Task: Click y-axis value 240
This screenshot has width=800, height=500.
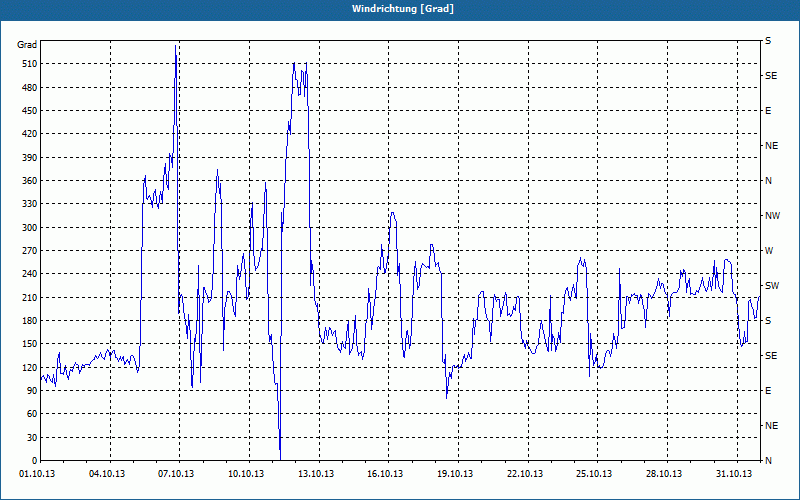Action: 30,274
